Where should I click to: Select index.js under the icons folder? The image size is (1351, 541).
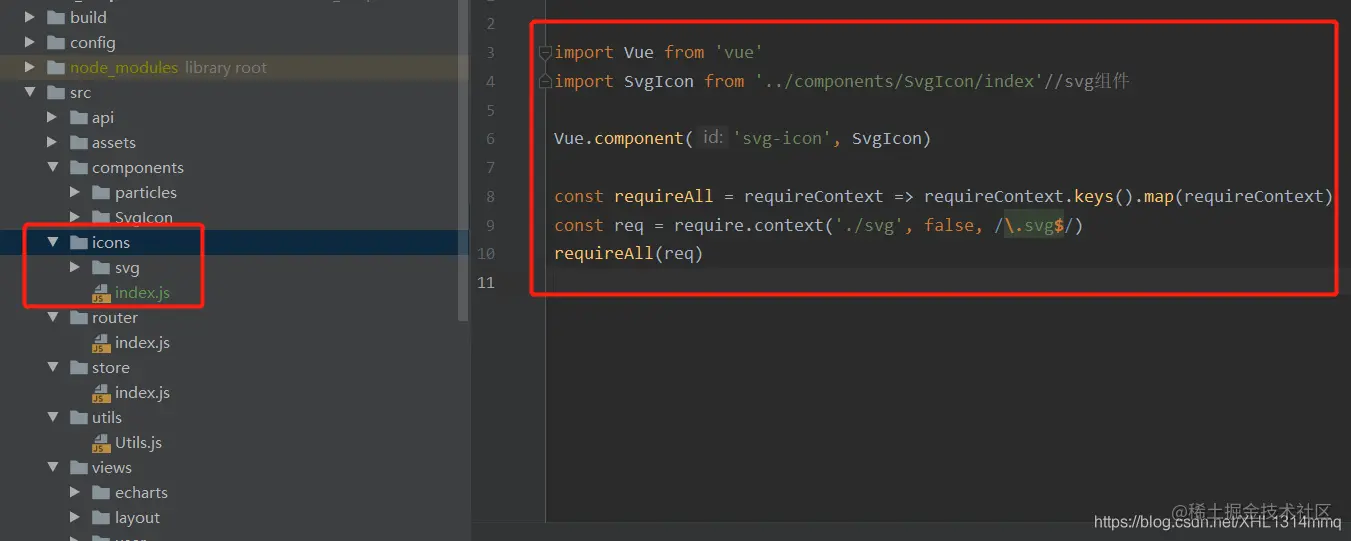(x=142, y=293)
